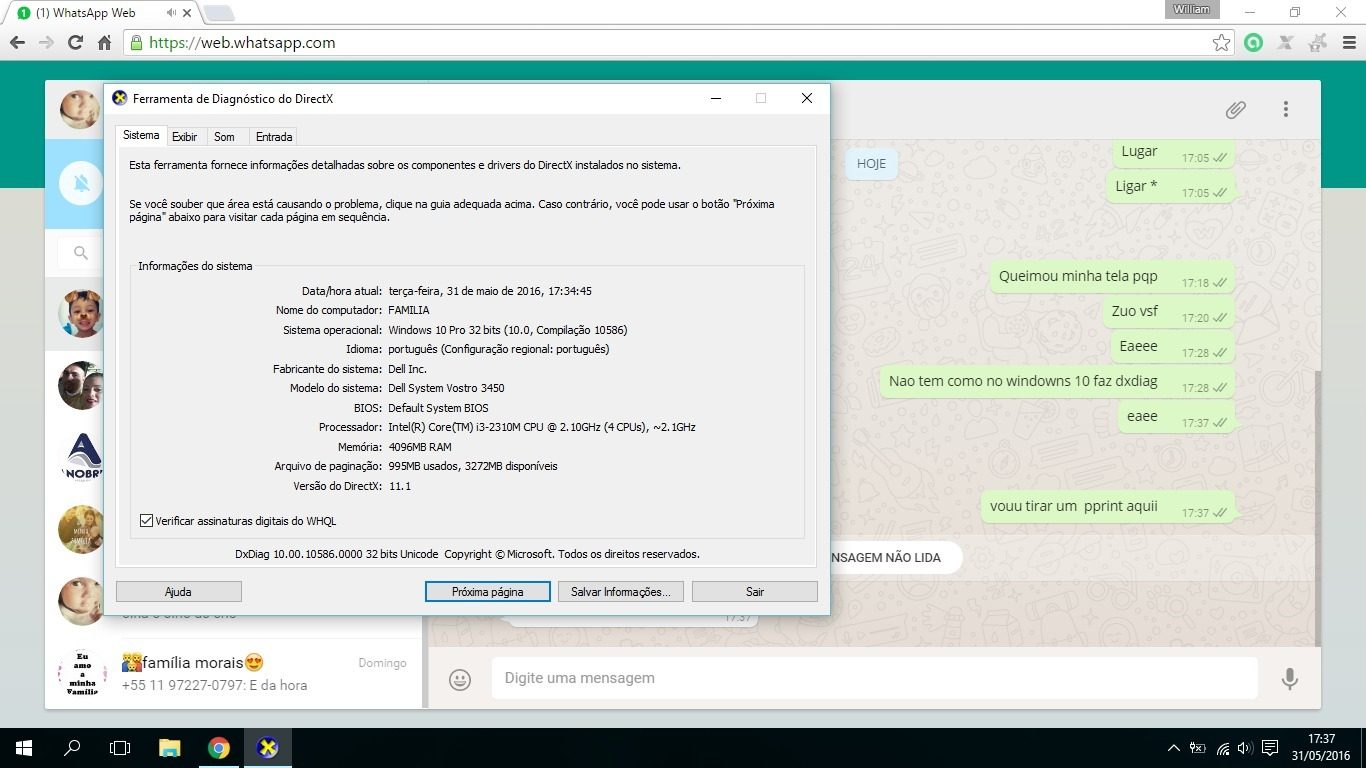Click the DirectX dialog title bar icon
This screenshot has height=768, width=1366.
[120, 98]
